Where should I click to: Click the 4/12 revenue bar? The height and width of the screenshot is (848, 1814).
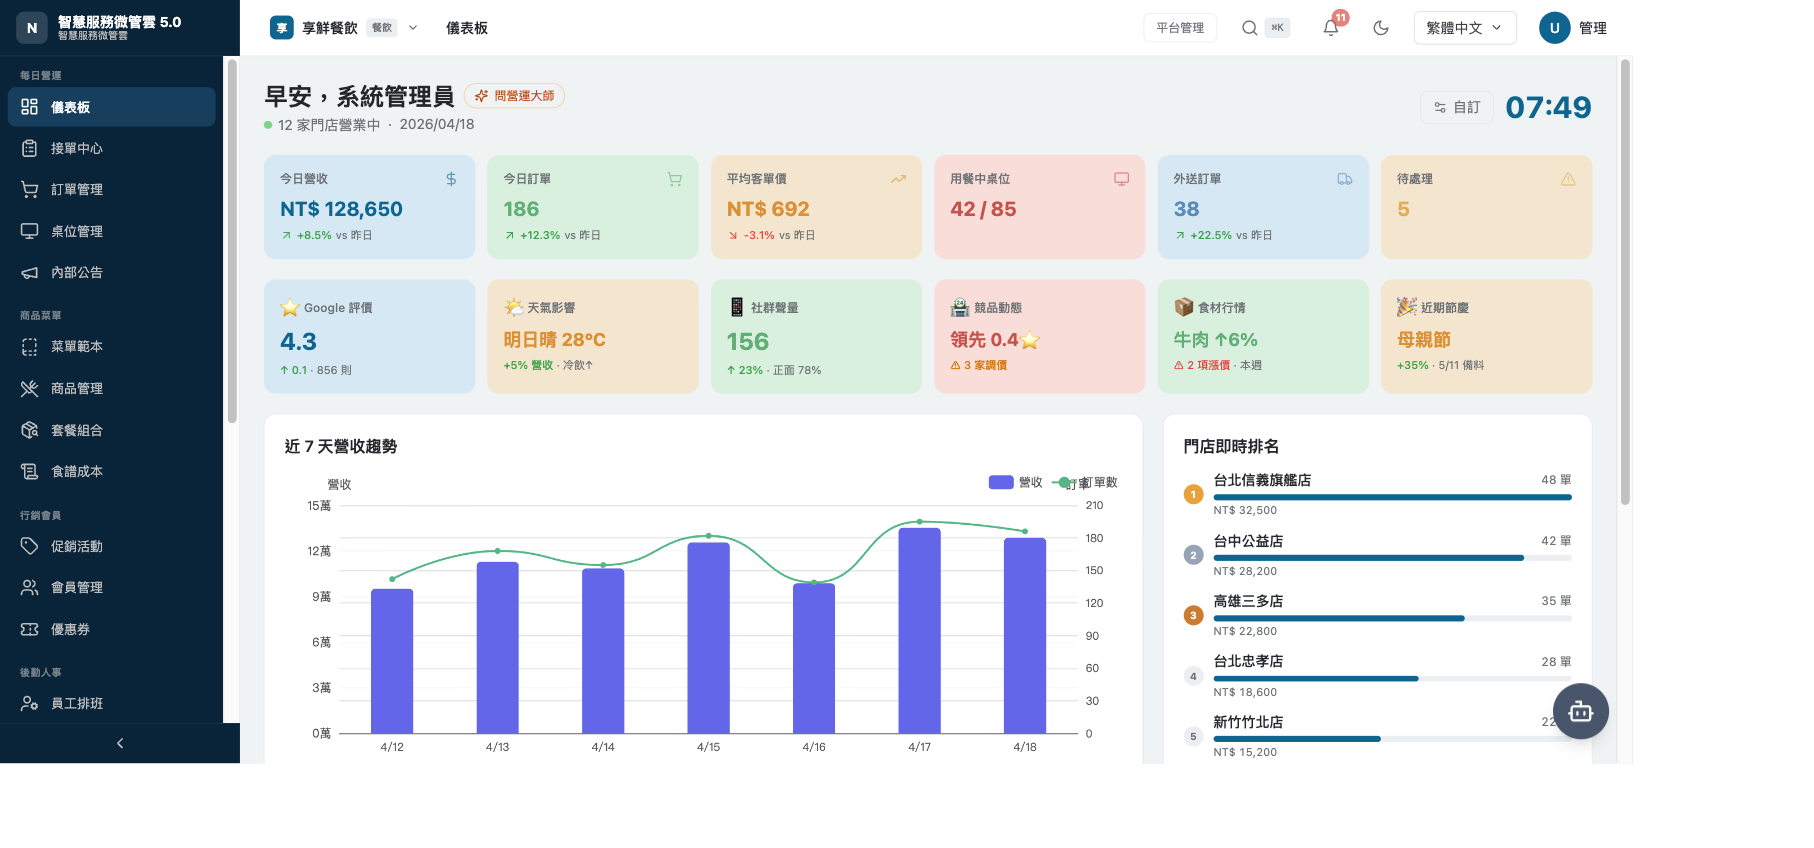tap(392, 661)
